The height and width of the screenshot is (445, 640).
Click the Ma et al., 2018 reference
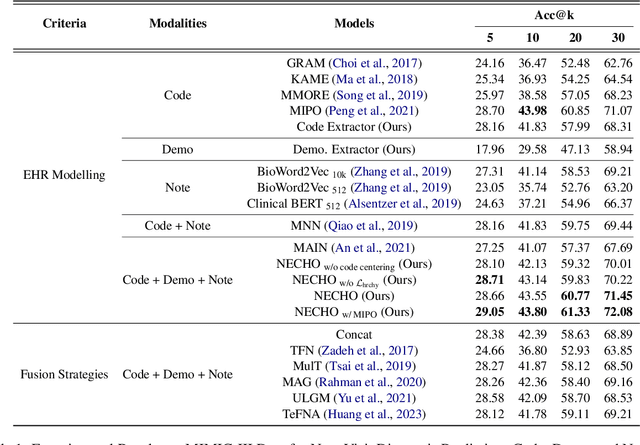click(x=388, y=79)
